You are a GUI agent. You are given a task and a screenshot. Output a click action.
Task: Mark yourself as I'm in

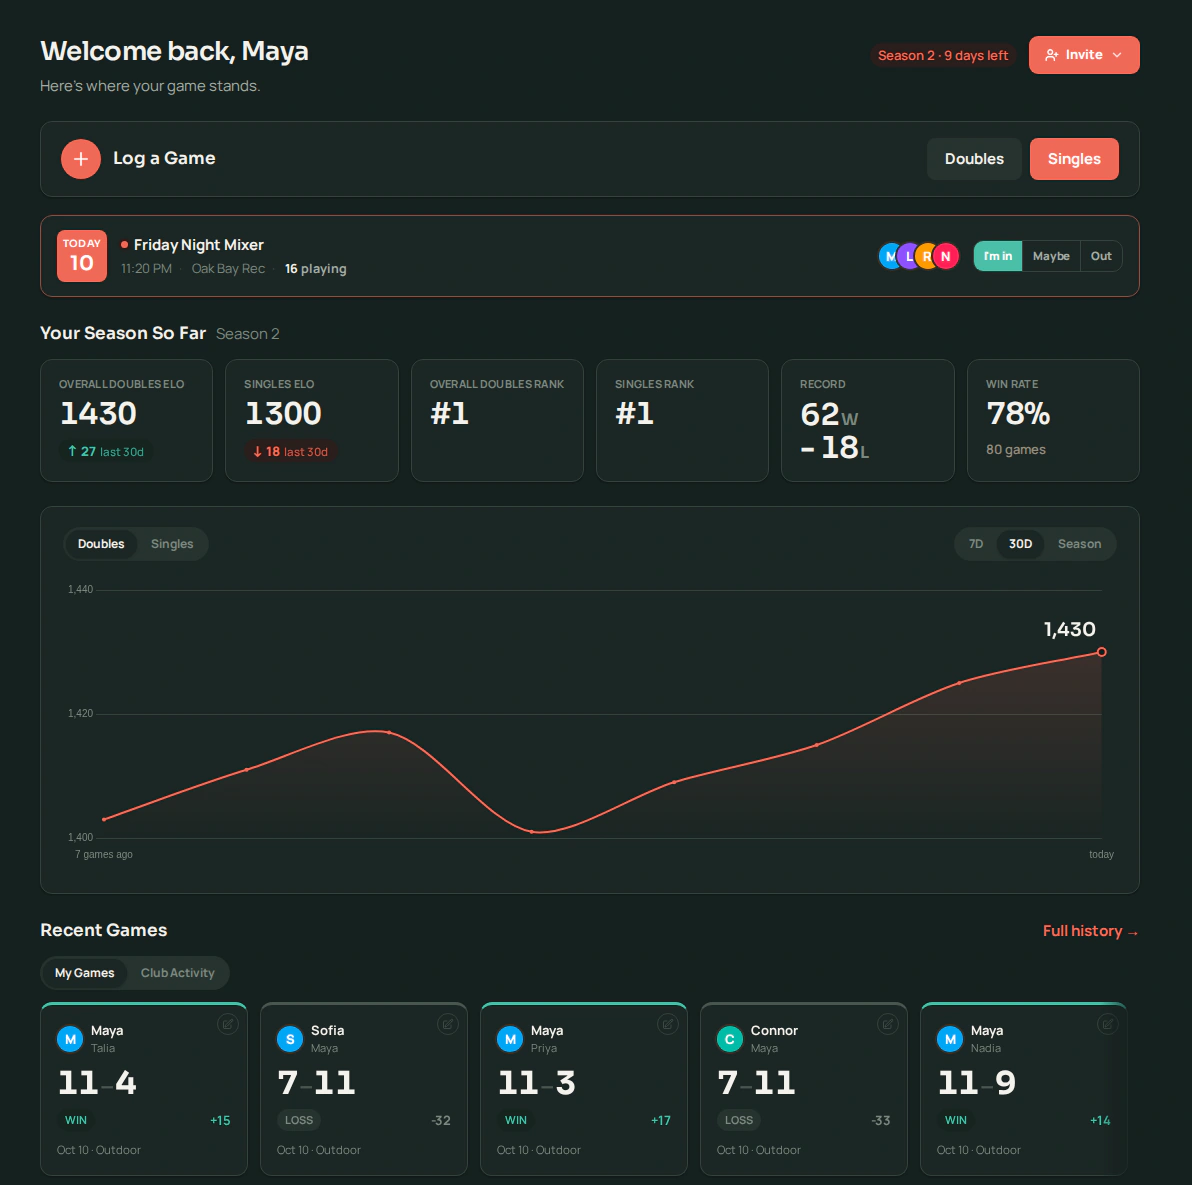pyautogui.click(x=997, y=256)
